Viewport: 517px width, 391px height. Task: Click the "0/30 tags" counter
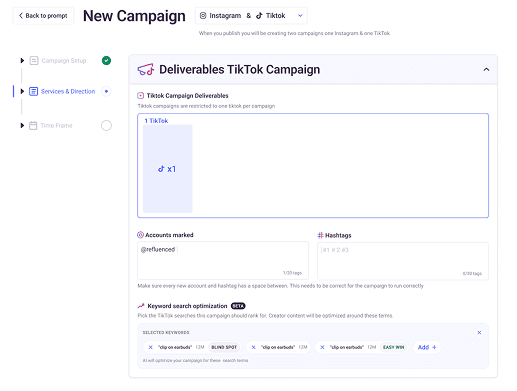tap(472, 274)
